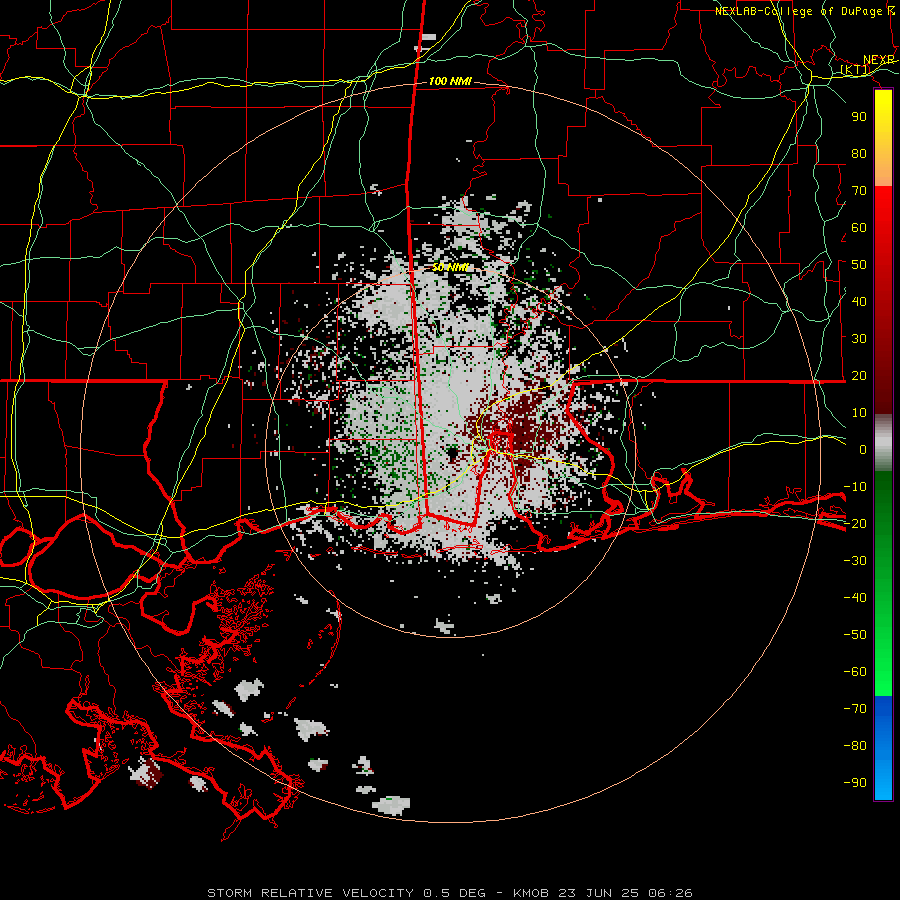
Task: Click the -20 value on velocity scale
Action: coord(855,524)
